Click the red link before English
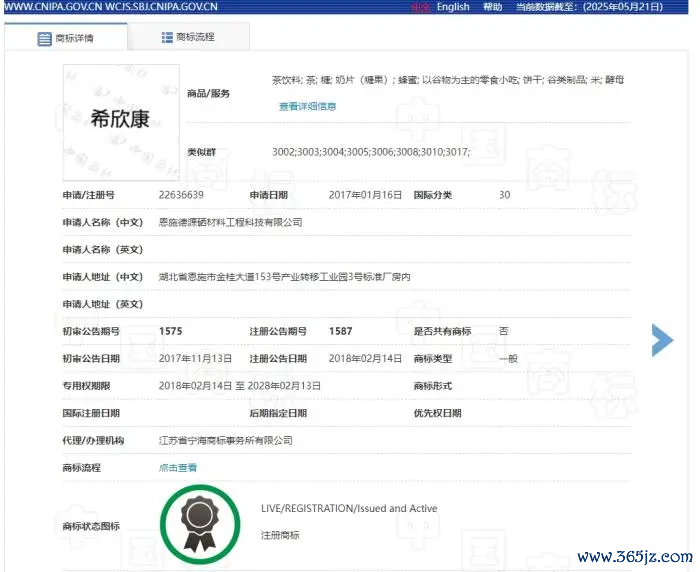 (421, 7)
